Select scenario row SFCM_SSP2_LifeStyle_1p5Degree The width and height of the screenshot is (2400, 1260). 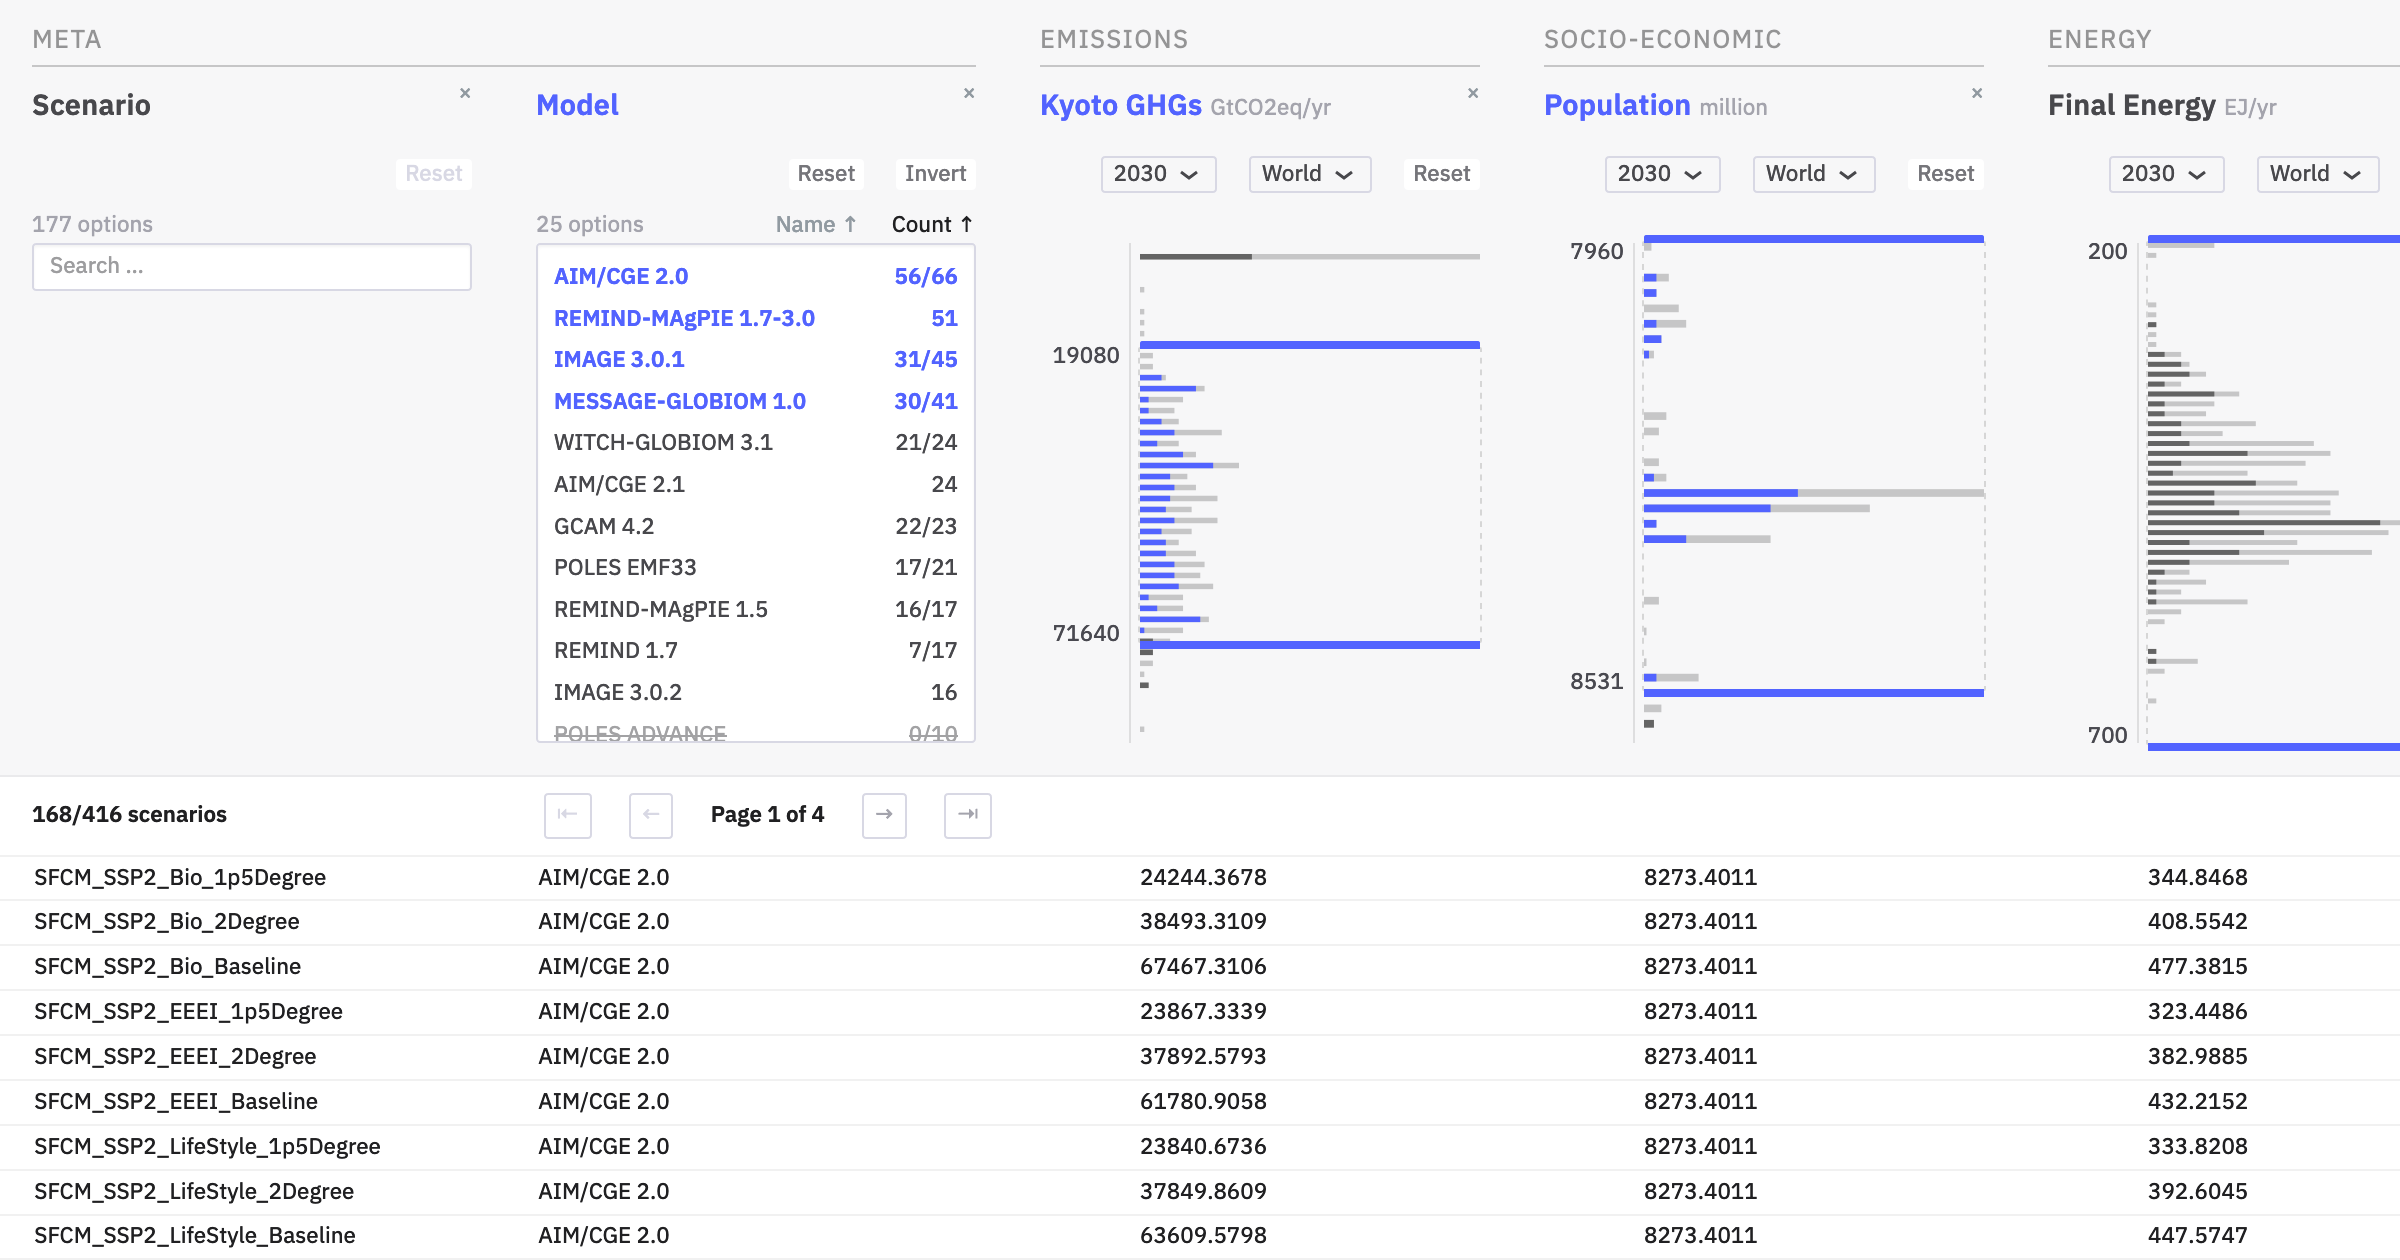pyautogui.click(x=1200, y=1147)
